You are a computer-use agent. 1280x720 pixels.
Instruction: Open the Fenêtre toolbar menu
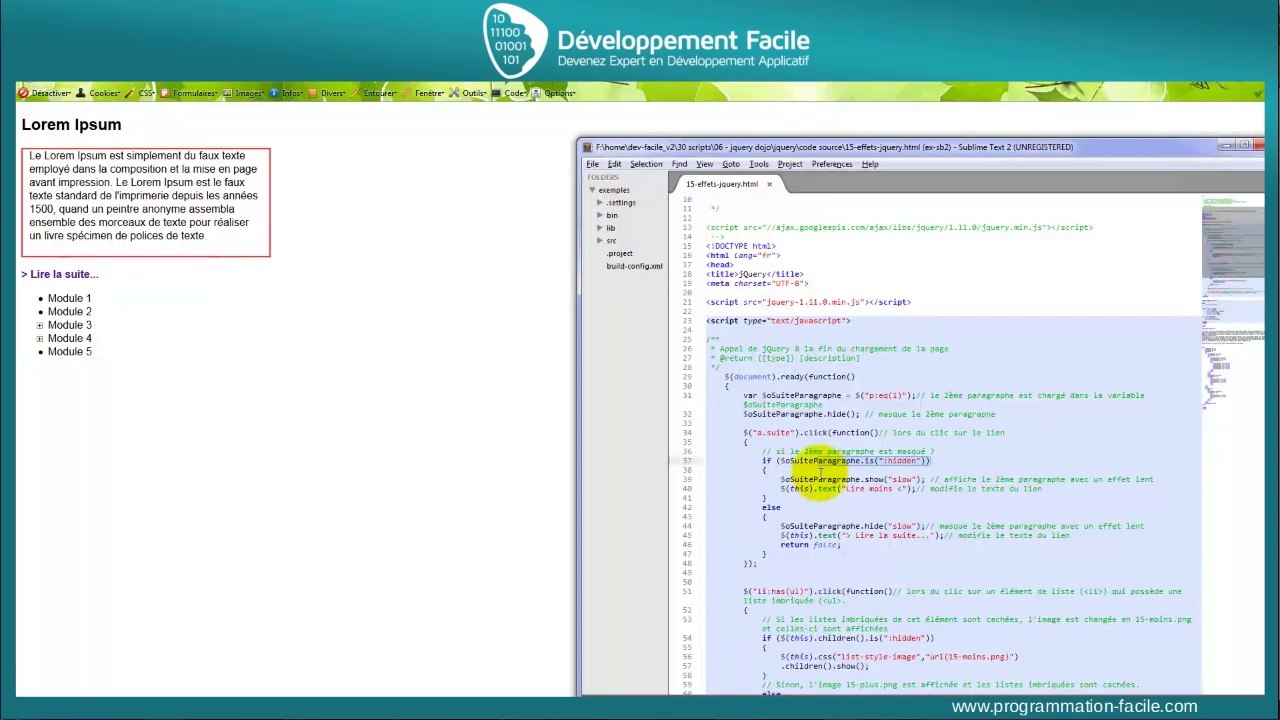(424, 93)
